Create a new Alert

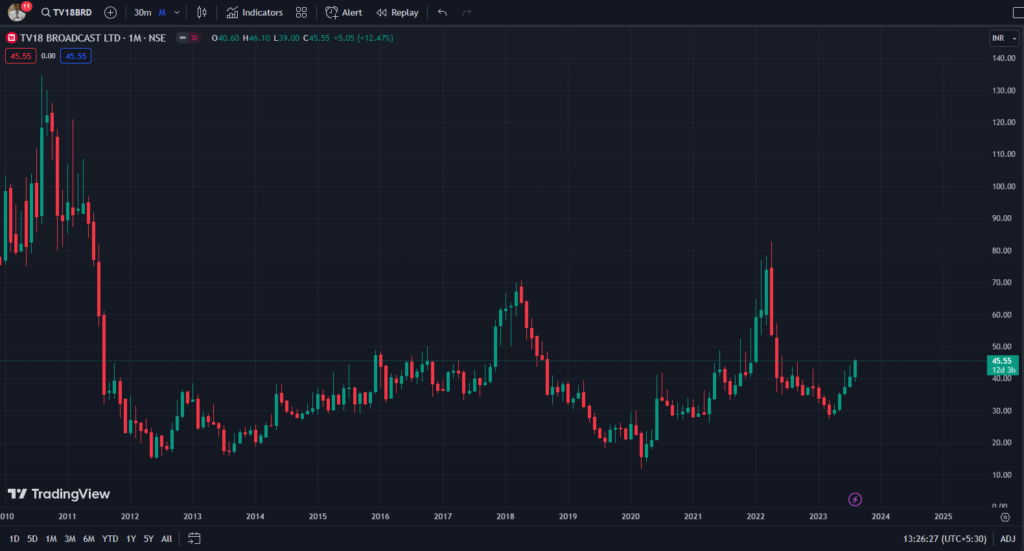coord(344,12)
